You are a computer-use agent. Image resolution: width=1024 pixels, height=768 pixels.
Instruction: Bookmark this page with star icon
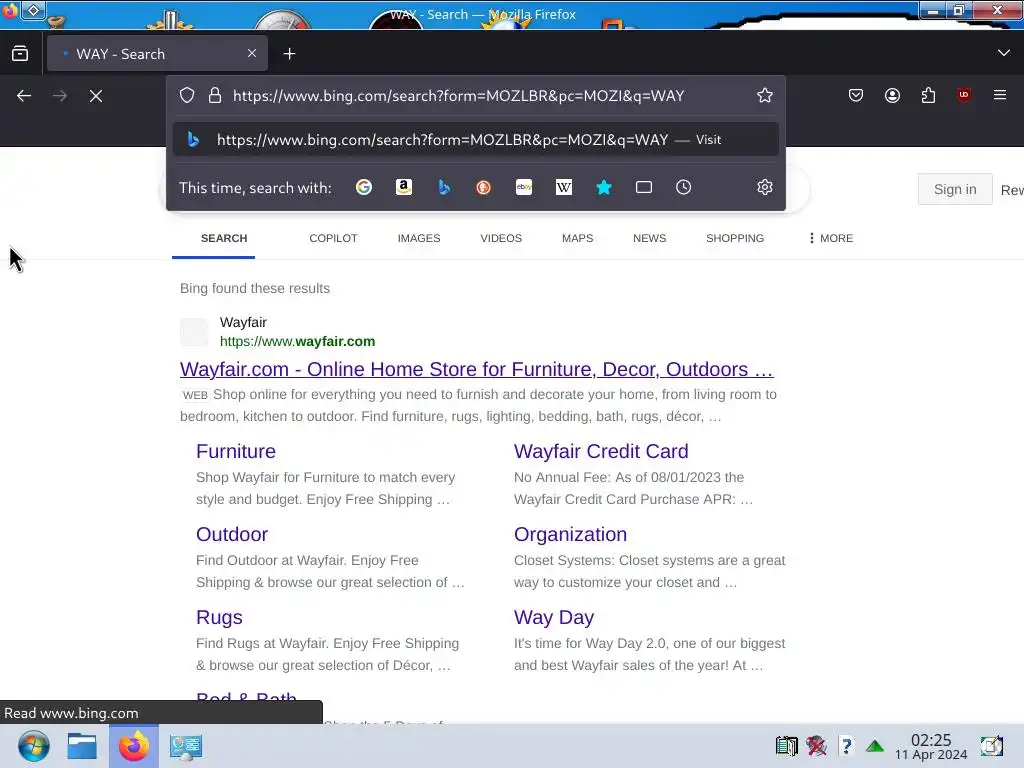point(765,95)
